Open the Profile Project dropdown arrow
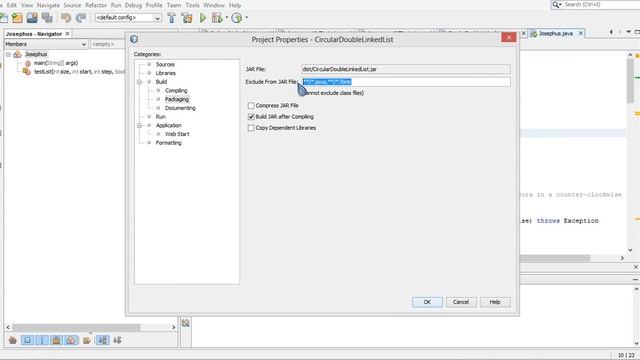Viewport: 640px width, 360px height. pos(247,18)
